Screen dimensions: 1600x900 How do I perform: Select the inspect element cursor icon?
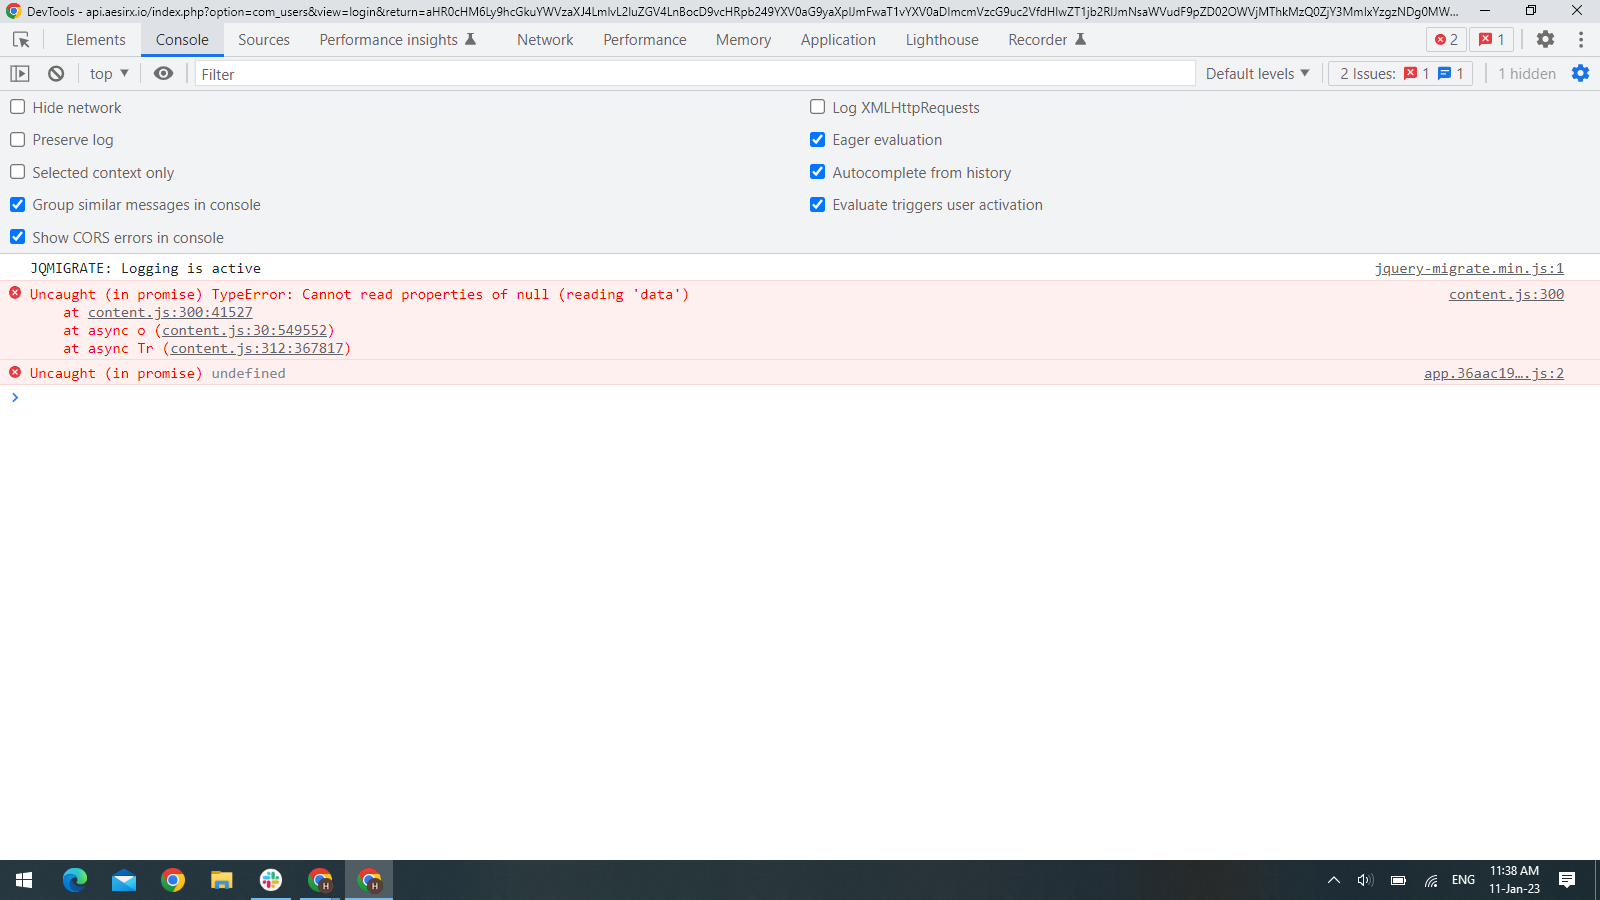[21, 39]
